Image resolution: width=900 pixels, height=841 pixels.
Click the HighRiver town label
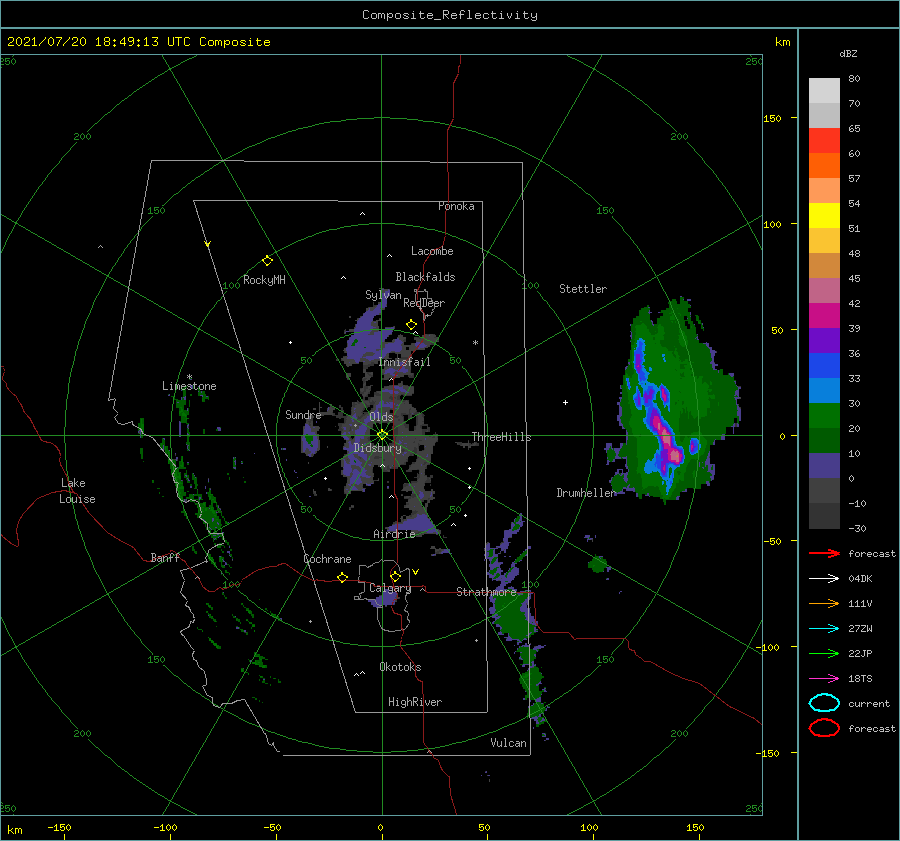click(x=415, y=702)
